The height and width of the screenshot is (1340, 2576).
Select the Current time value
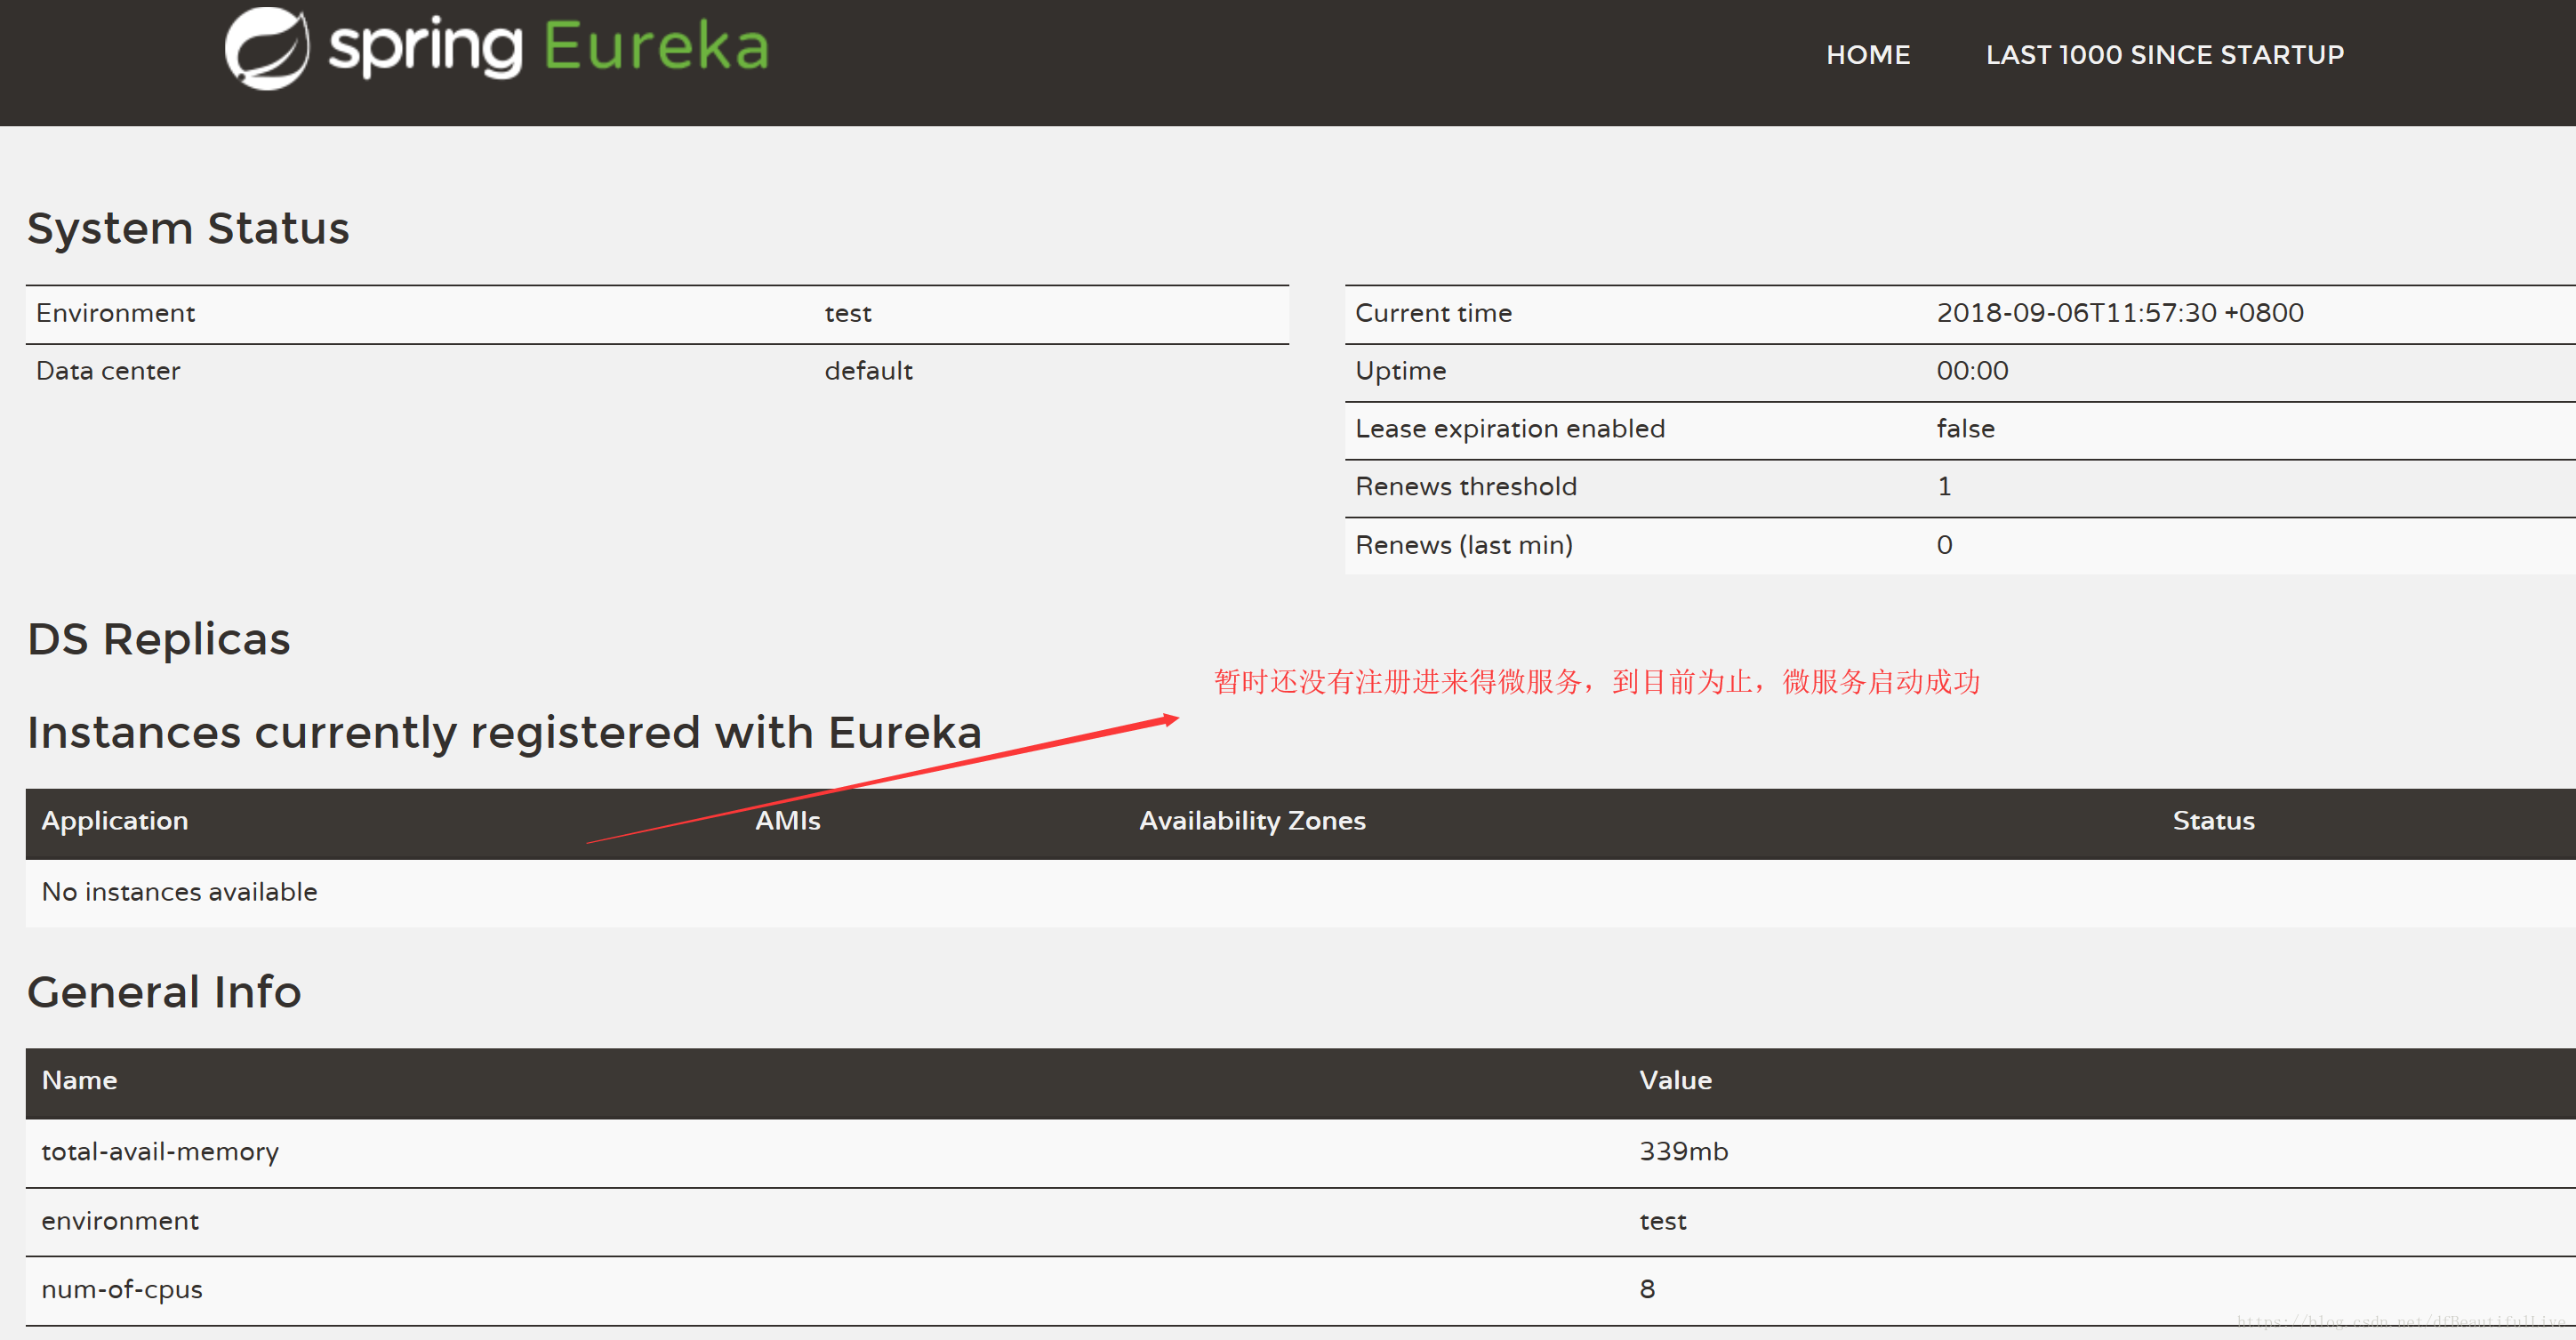tap(2119, 313)
